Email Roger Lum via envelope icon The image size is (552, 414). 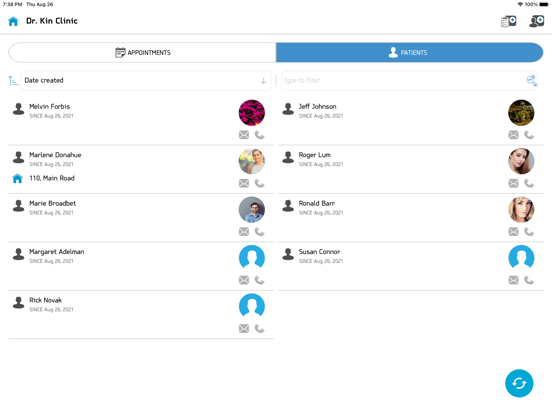pos(514,183)
